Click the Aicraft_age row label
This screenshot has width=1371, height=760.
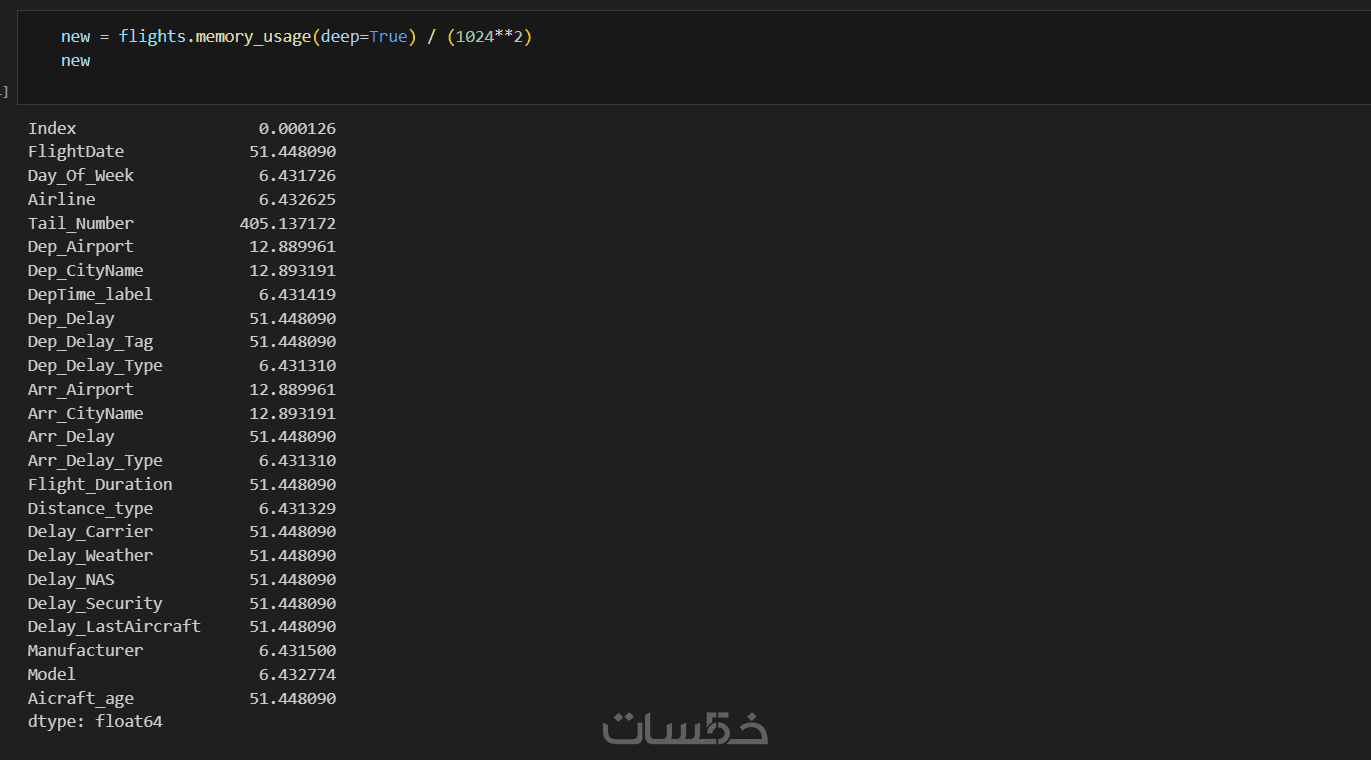click(80, 698)
